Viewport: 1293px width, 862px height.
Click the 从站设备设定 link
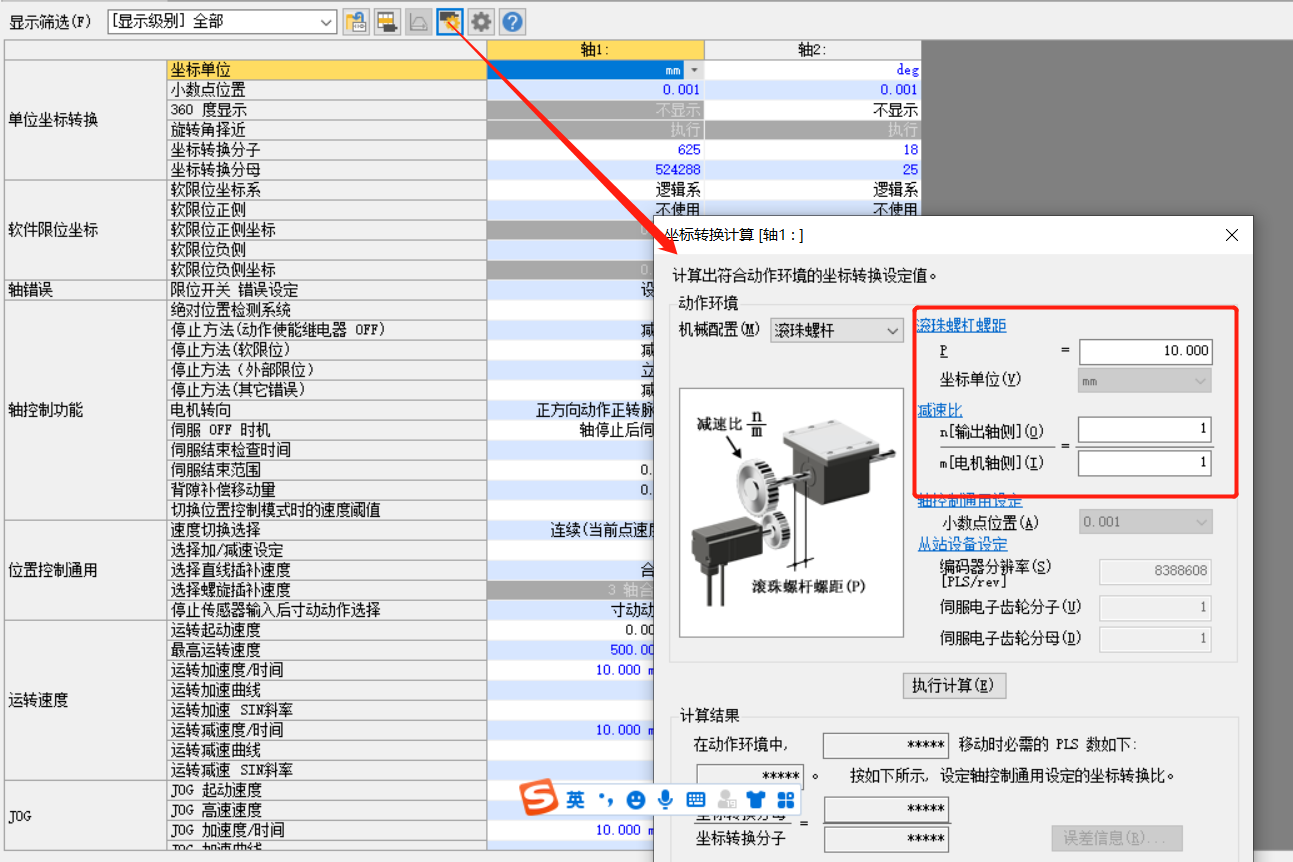pos(962,544)
